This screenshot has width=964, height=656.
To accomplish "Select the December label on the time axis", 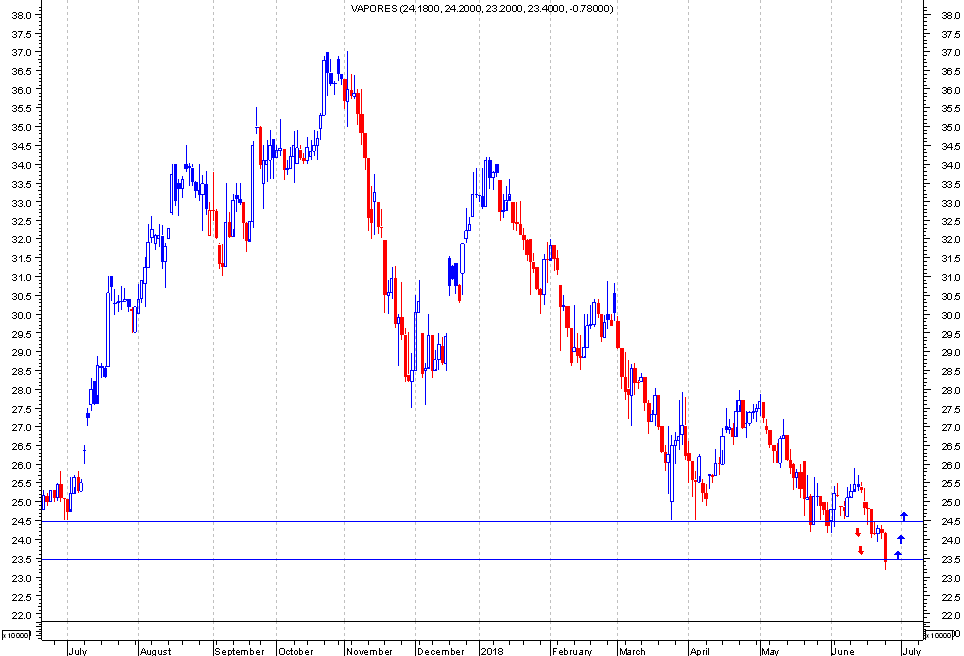I will 440,651.
